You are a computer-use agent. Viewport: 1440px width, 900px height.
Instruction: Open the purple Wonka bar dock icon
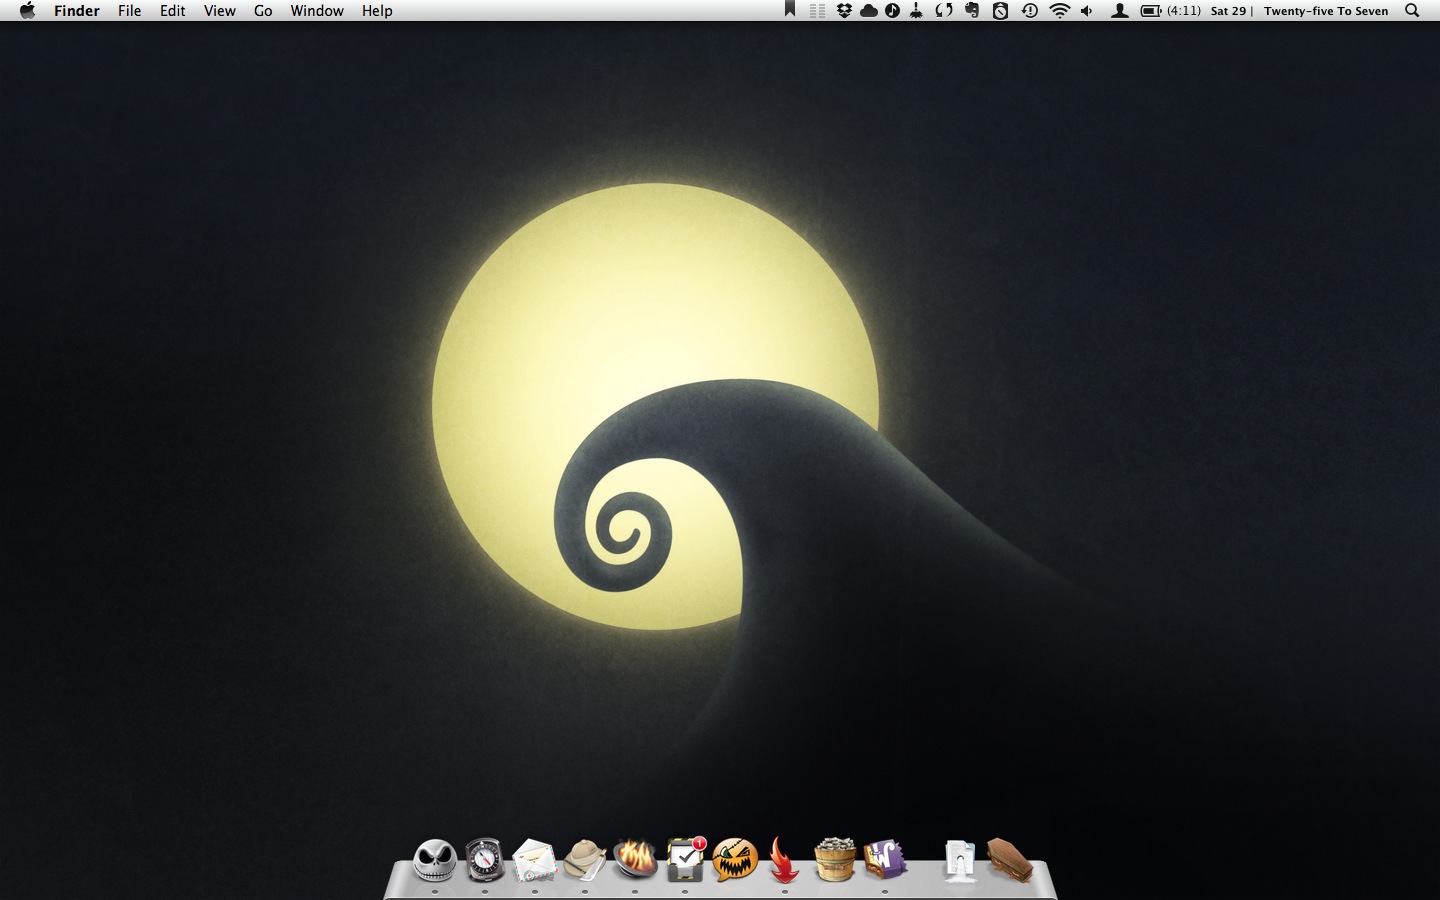(885, 860)
